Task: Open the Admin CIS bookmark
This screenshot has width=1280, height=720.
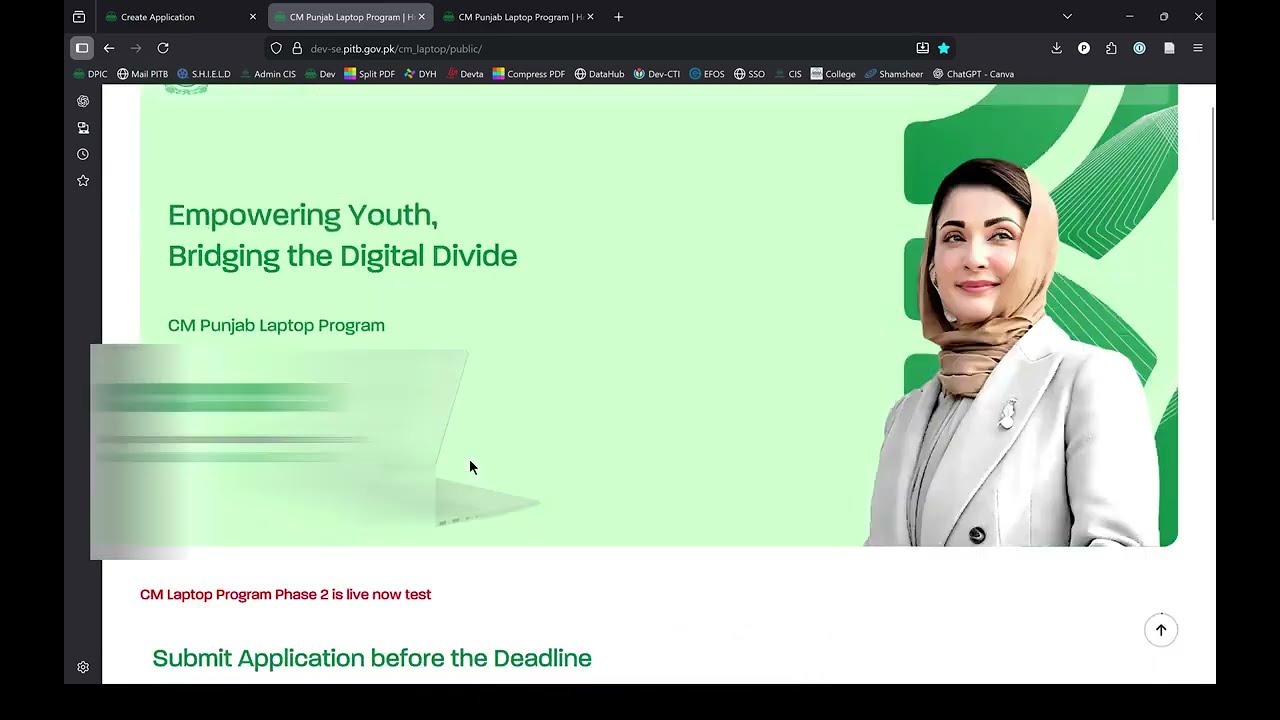Action: [x=267, y=74]
